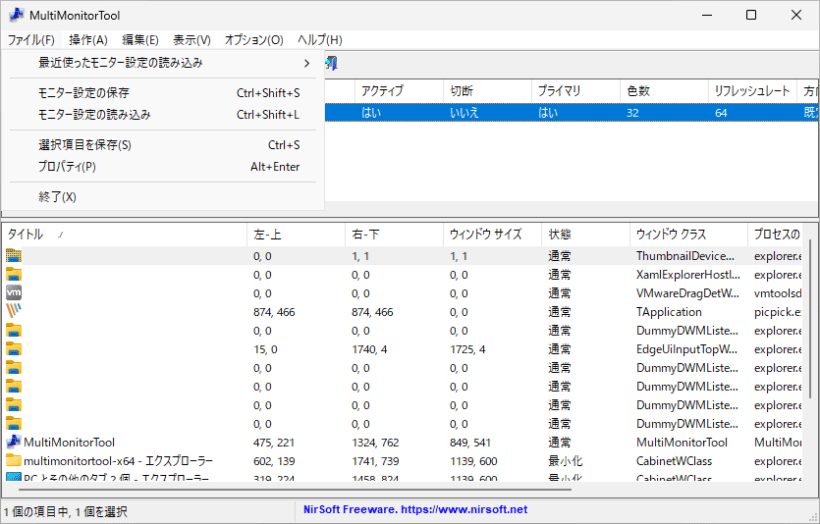820x524 pixels.
Task: Select the picpick TApplication row icon
Action: pyautogui.click(x=14, y=312)
